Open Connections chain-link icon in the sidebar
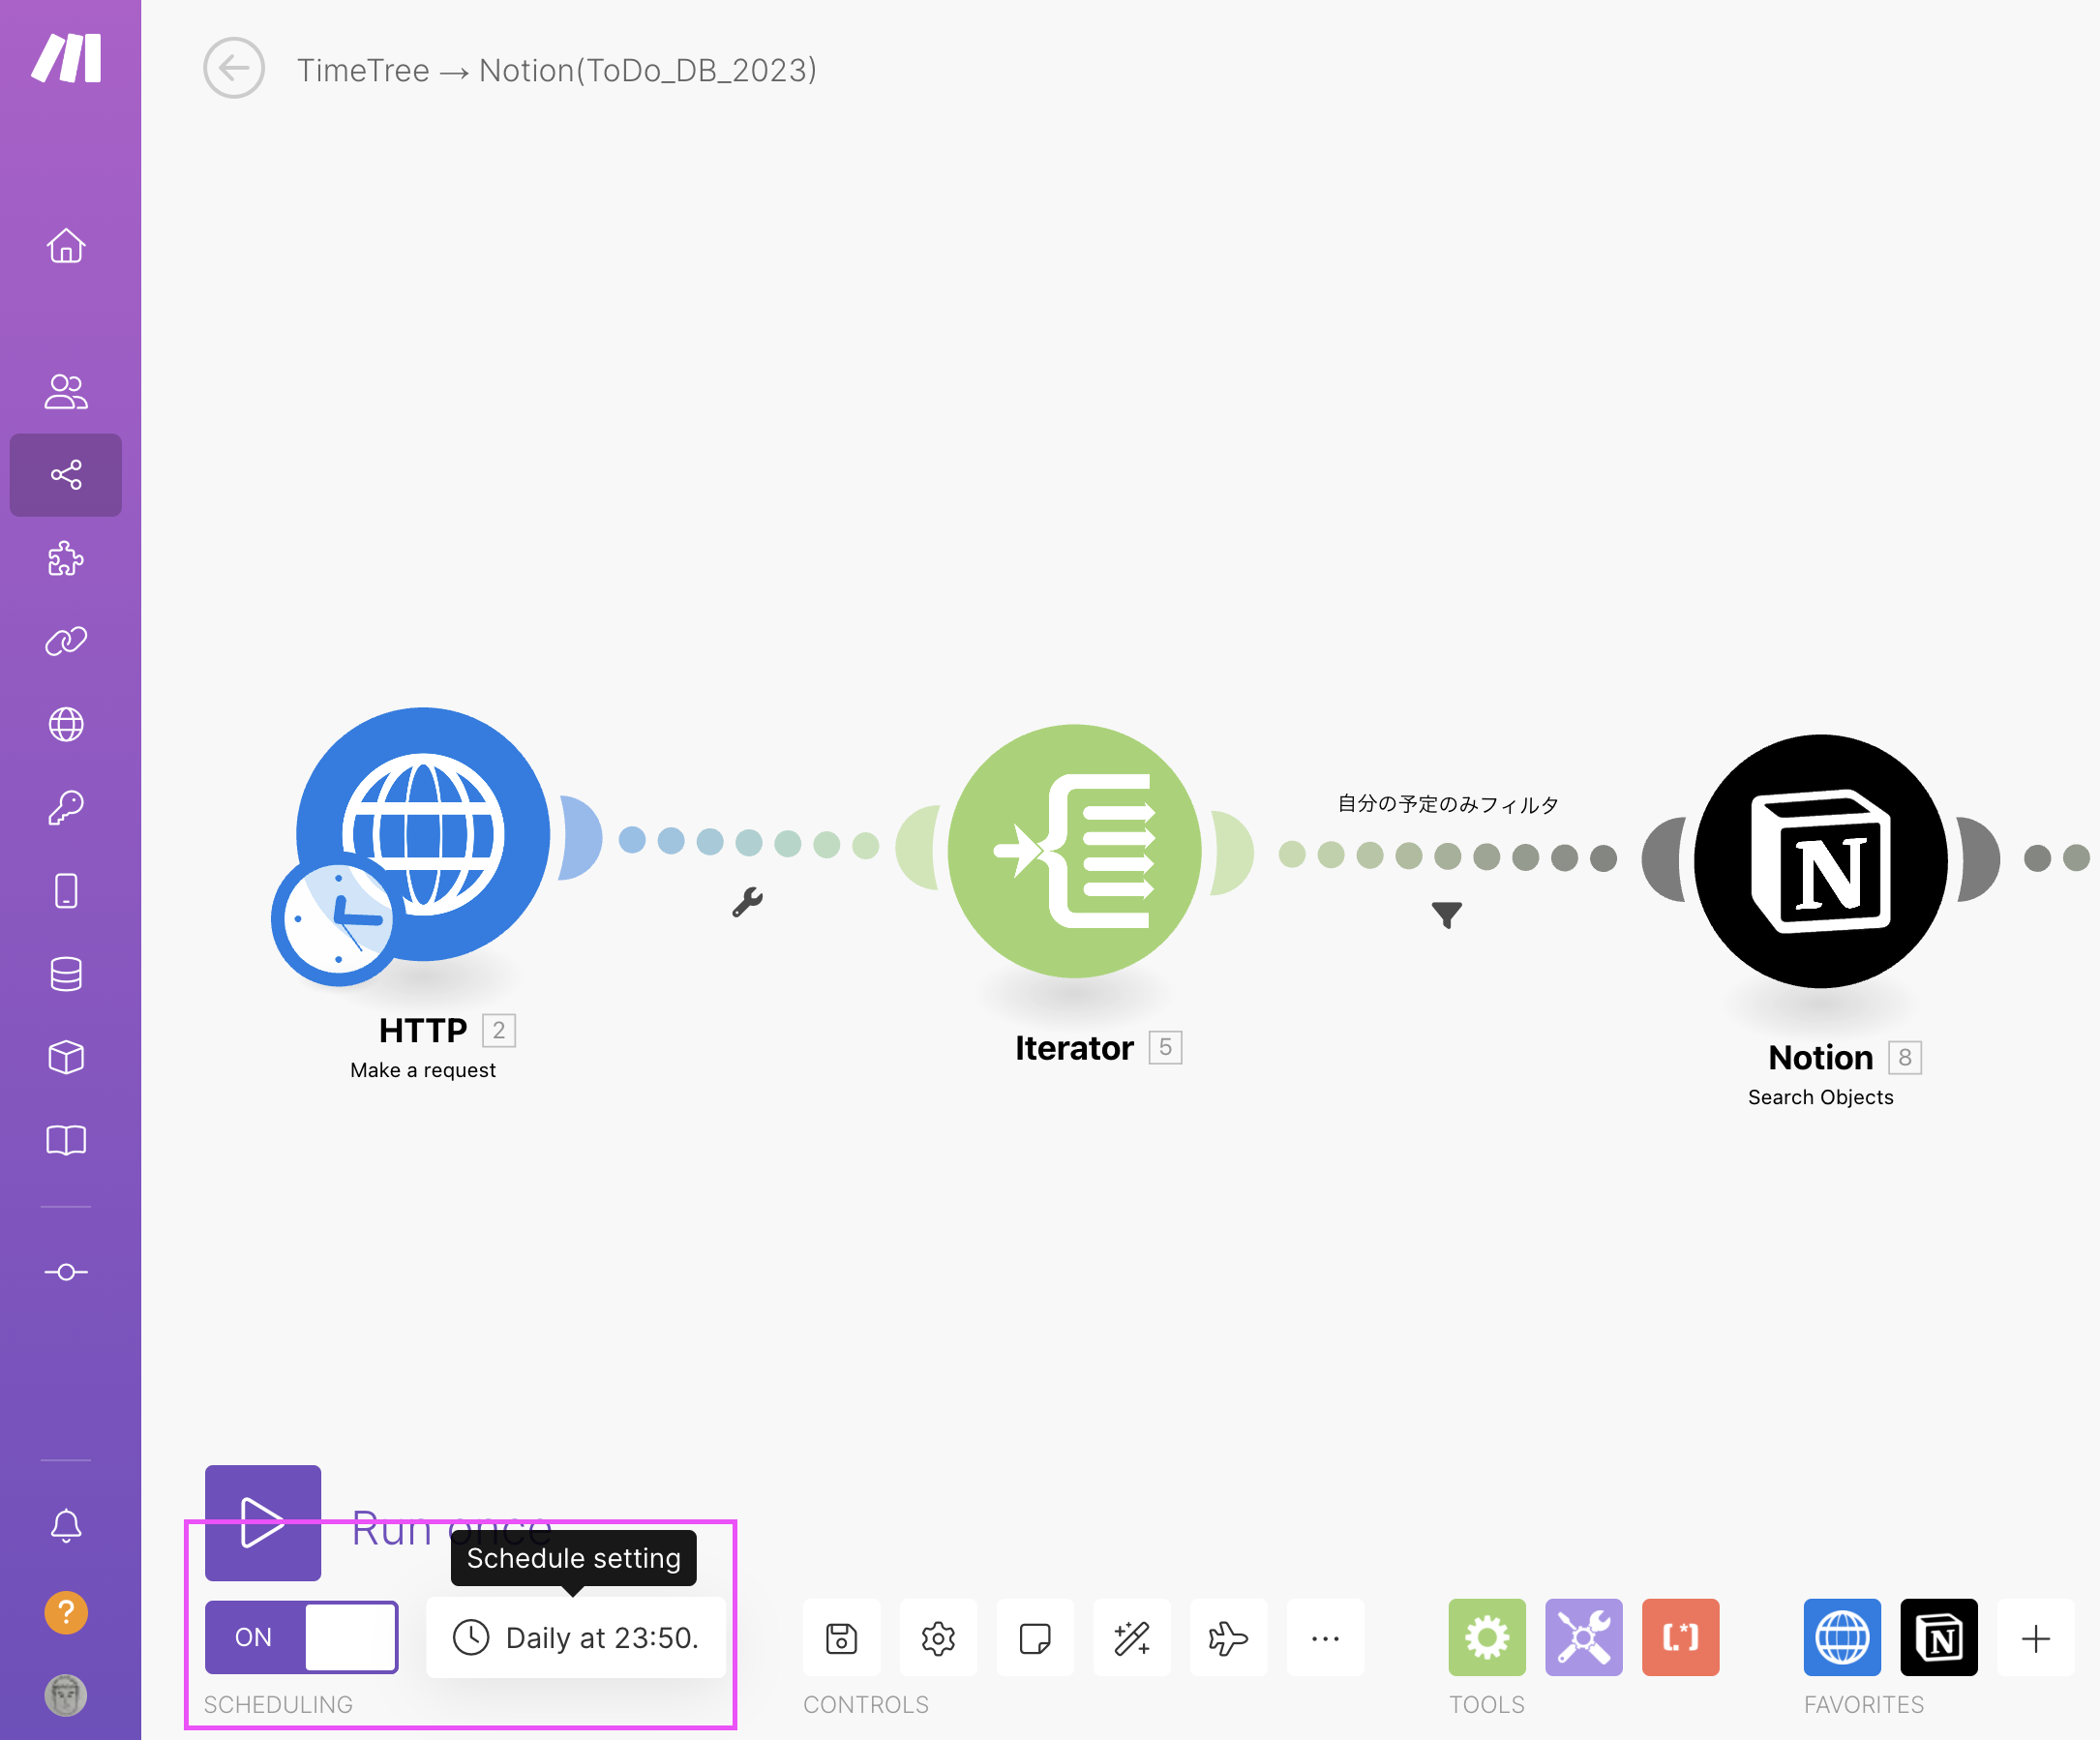 tap(66, 641)
